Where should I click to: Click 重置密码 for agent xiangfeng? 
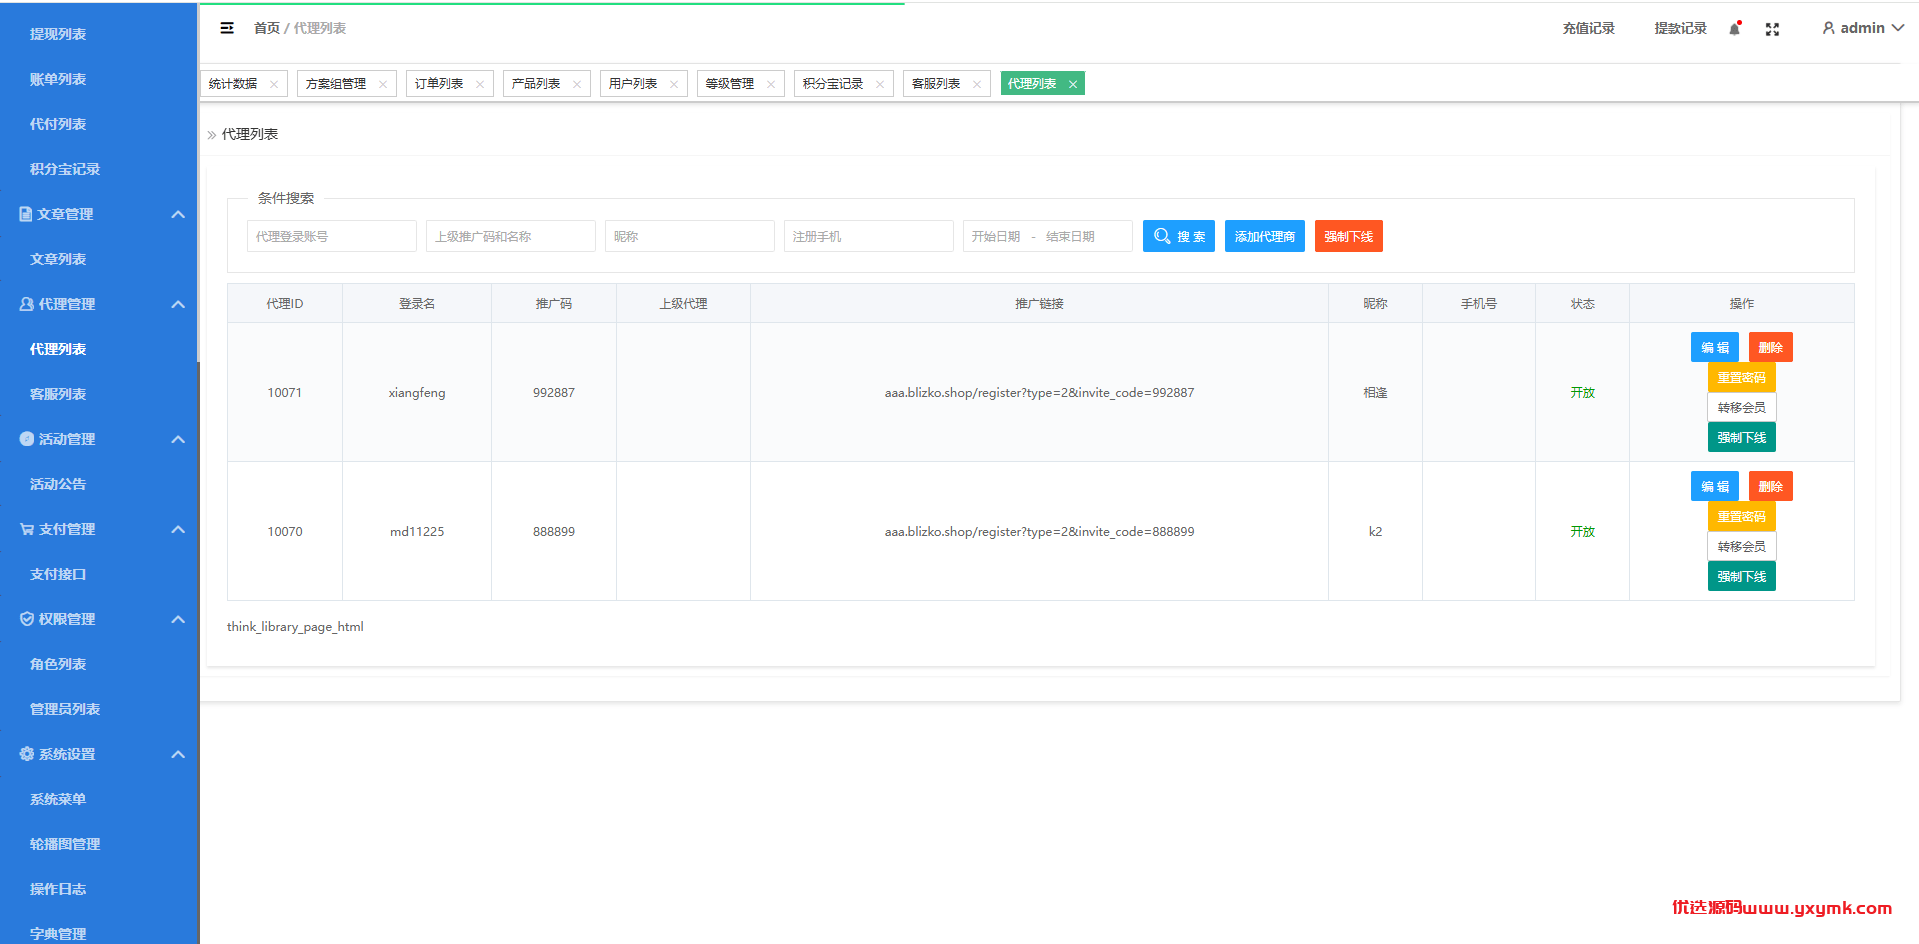click(1741, 377)
